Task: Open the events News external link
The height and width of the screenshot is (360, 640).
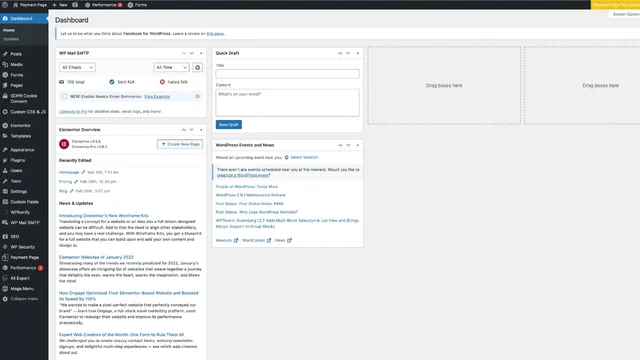Action: [x=283, y=240]
